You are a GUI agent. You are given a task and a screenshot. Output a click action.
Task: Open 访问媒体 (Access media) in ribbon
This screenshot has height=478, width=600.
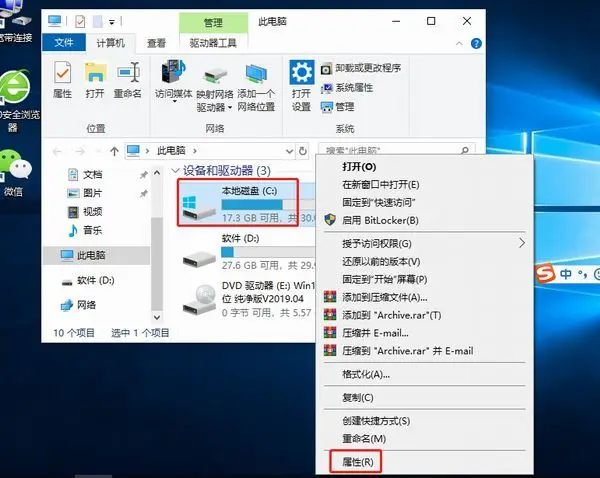173,82
